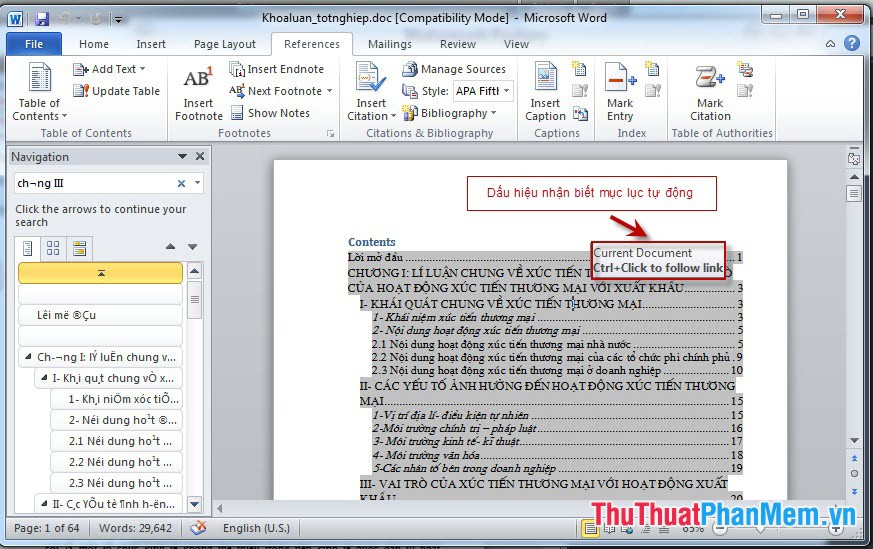Click the Save icon in Quick Access Toolbar
Viewport: 873px width, 549px height.
tap(42, 19)
